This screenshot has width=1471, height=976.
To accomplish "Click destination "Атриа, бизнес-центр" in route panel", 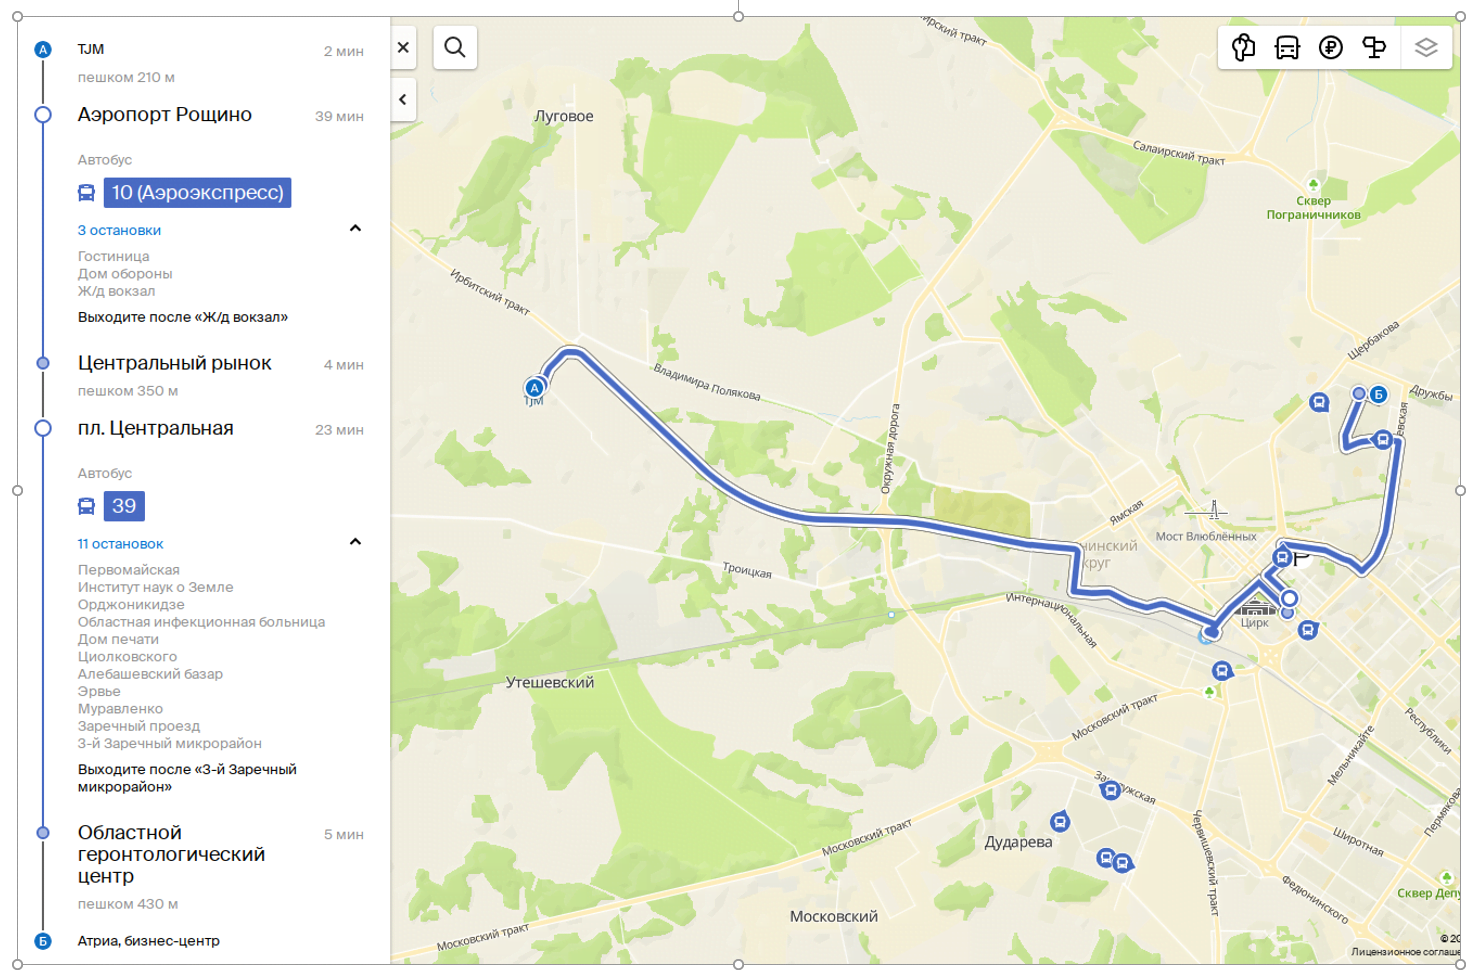I will [148, 941].
